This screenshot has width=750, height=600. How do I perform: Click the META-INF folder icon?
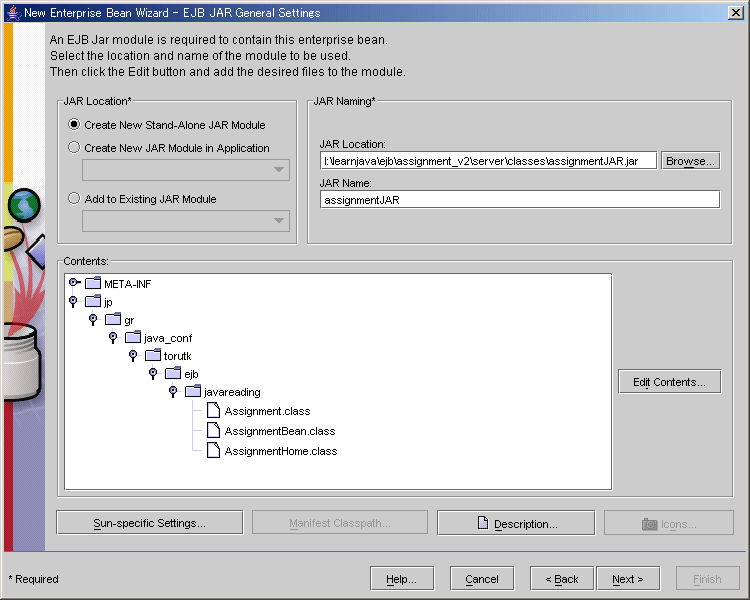tap(93, 283)
